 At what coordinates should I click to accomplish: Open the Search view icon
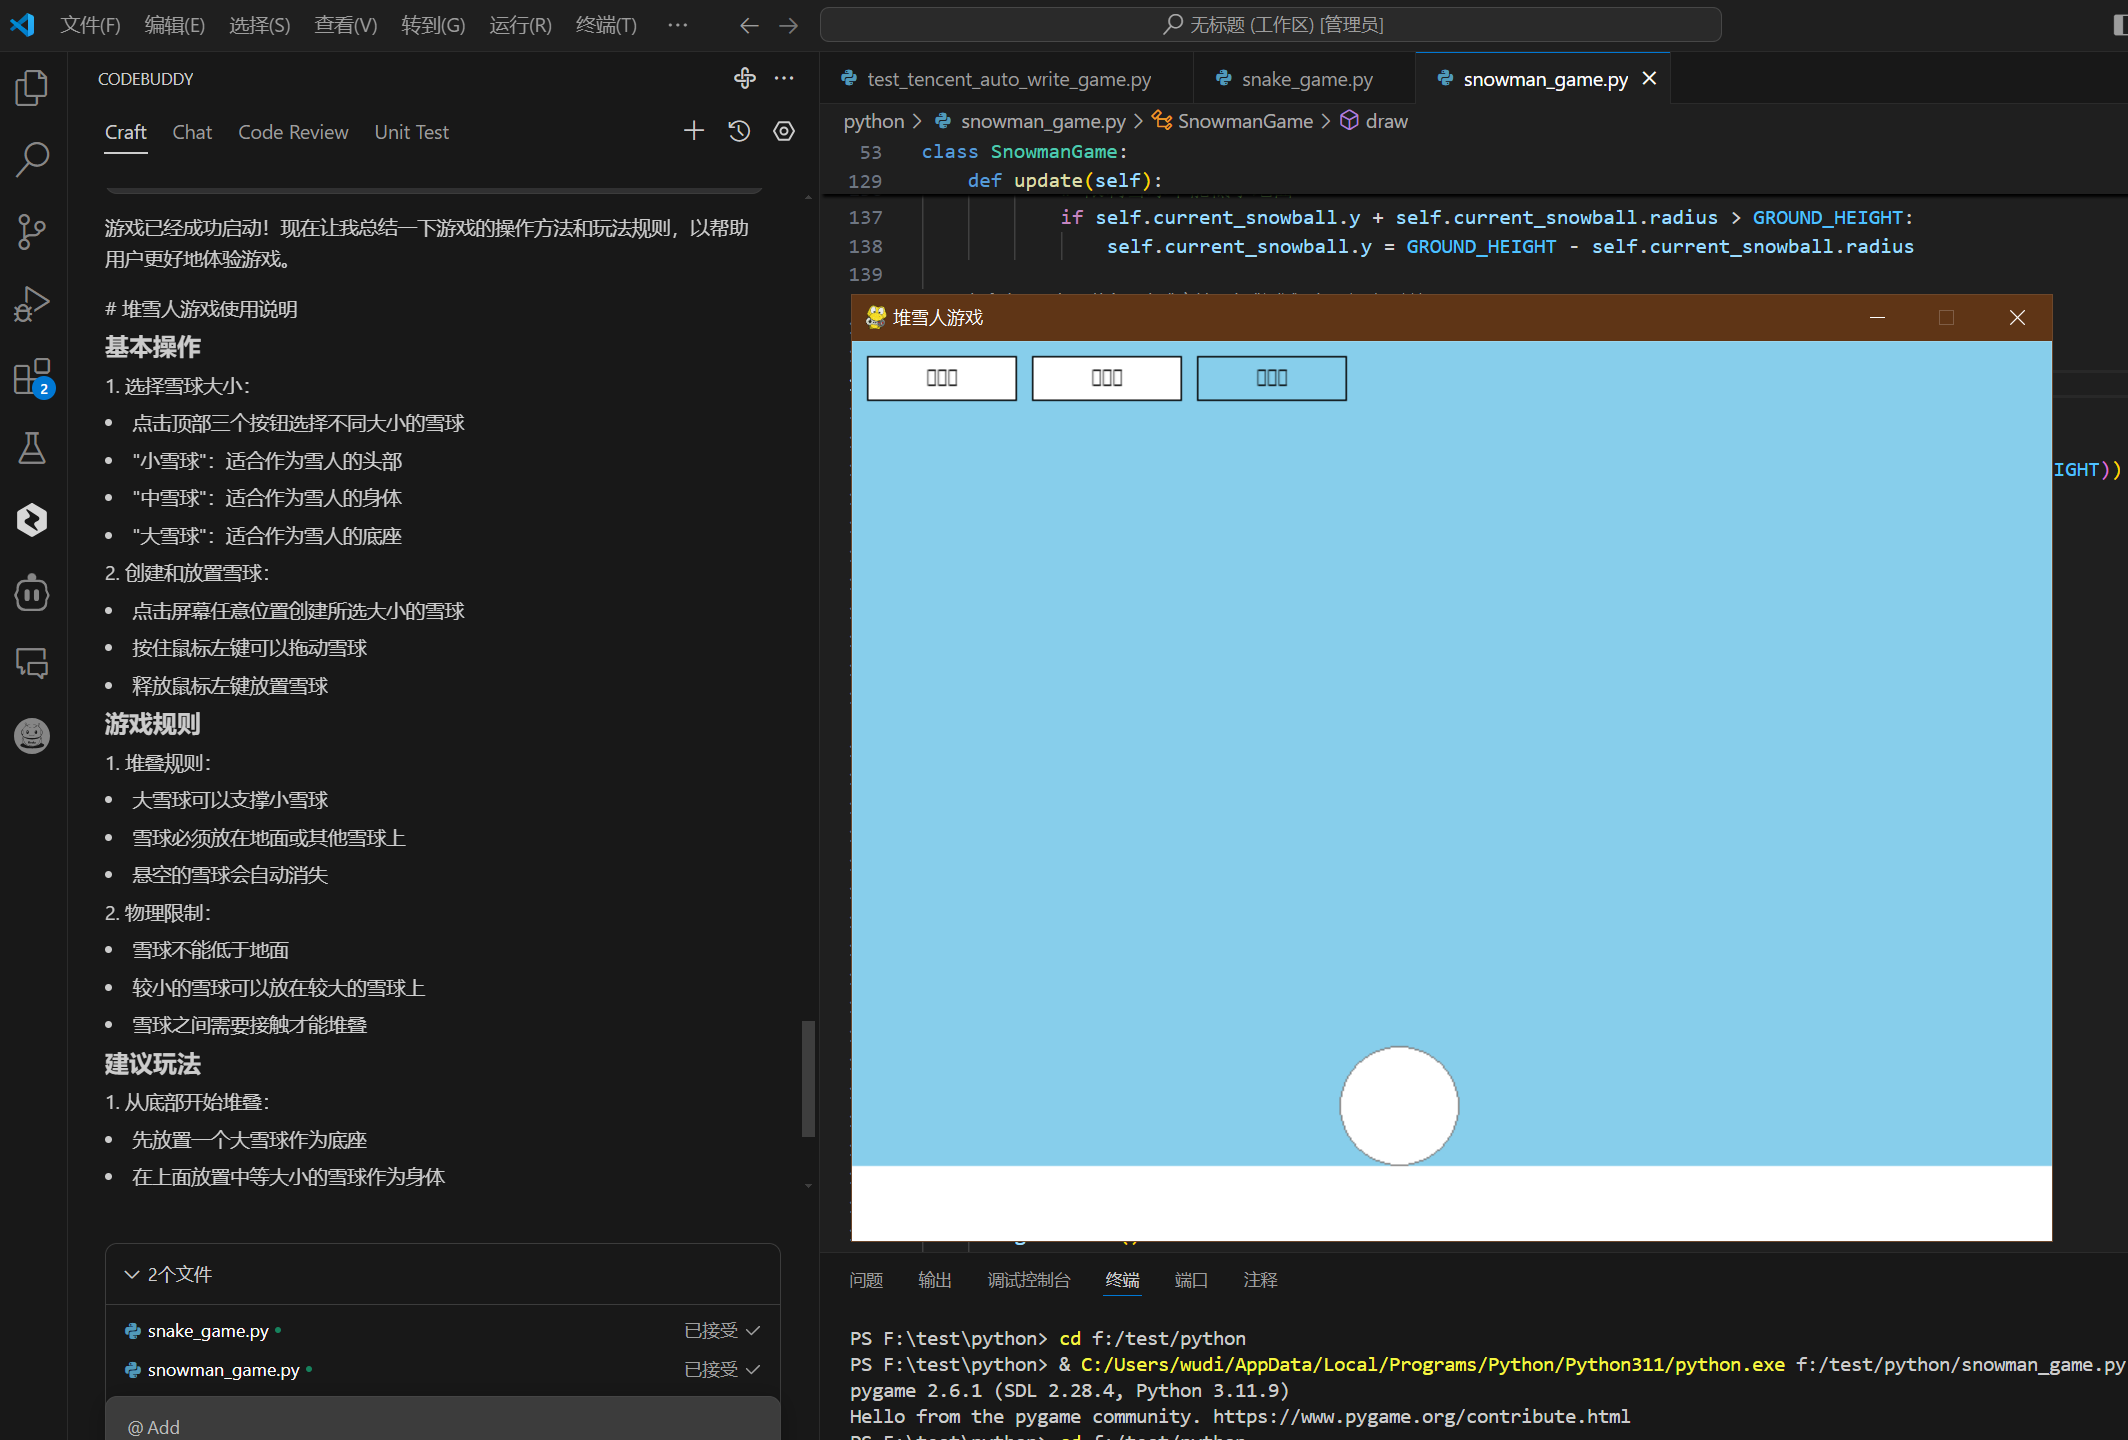pos(32,159)
